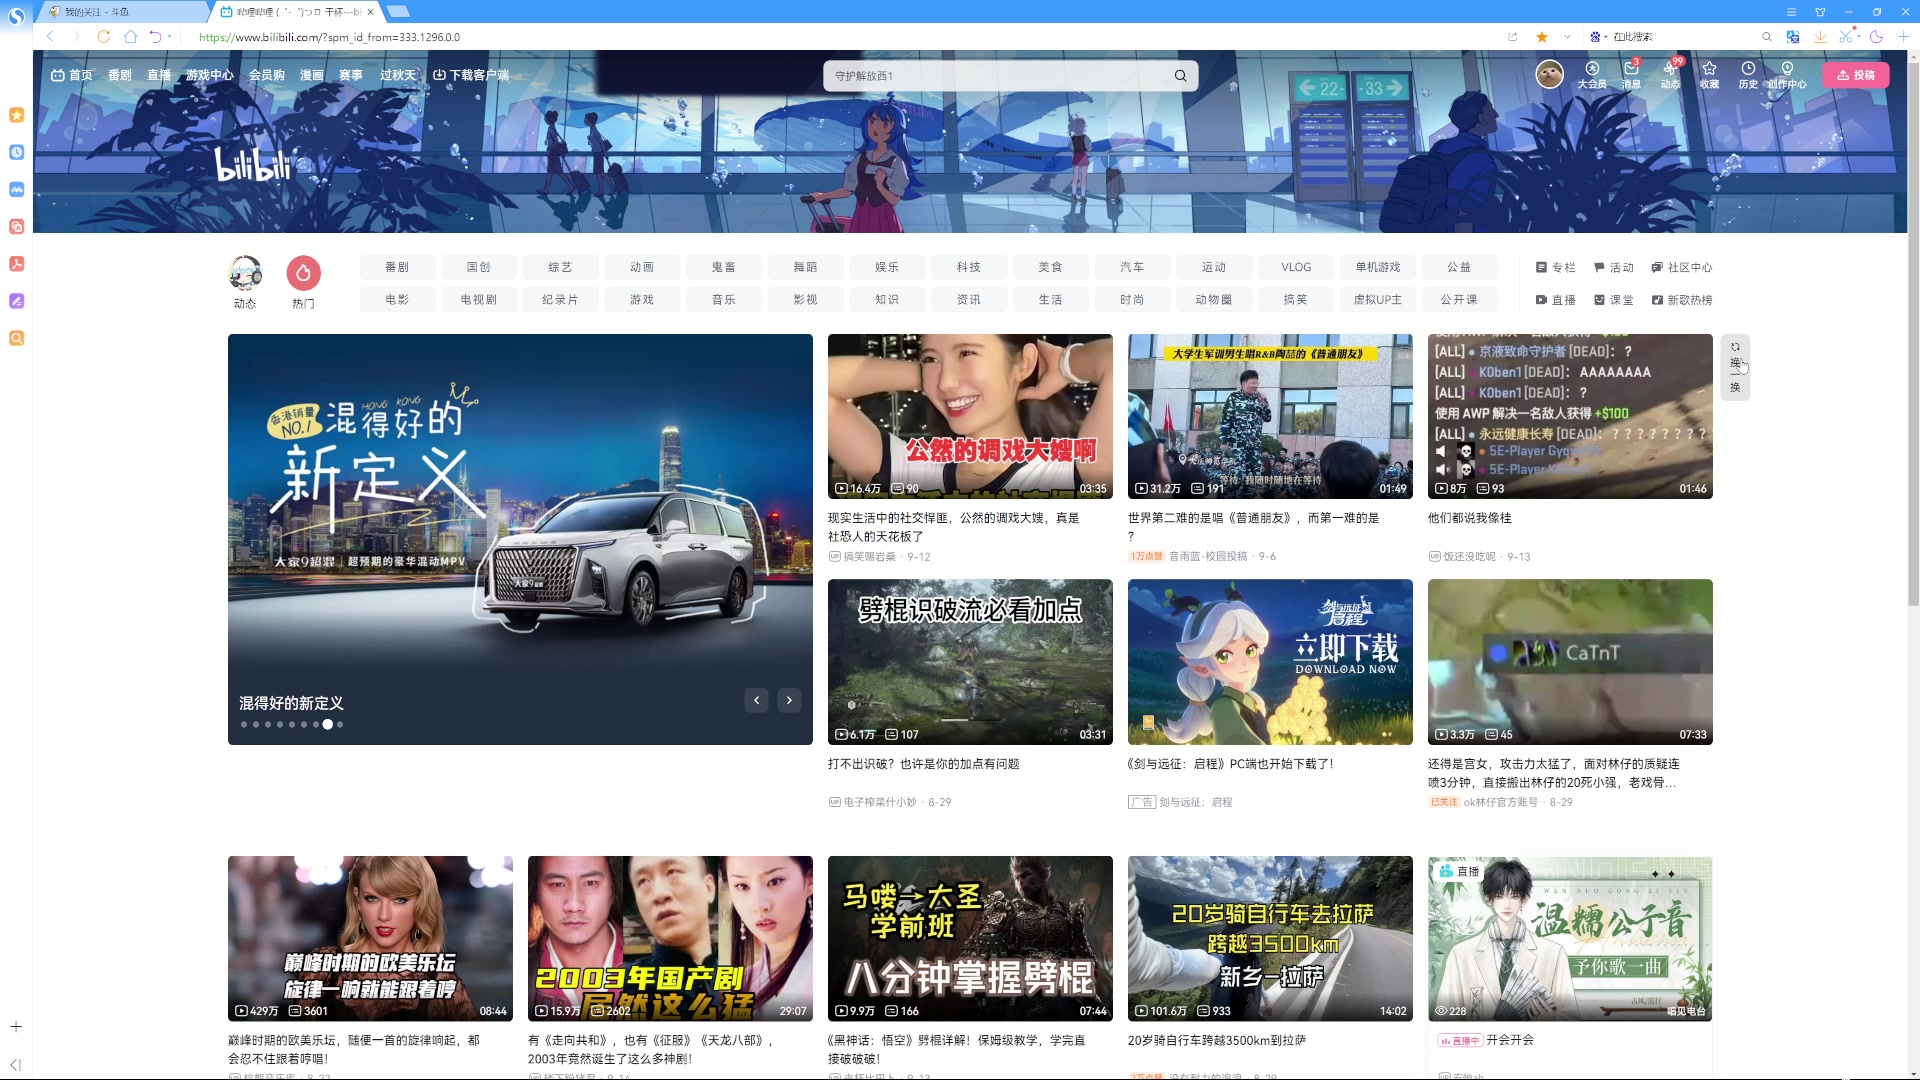Click the pink 投稿 upload button
Viewport: 1920px width, 1080px height.
click(x=1856, y=75)
